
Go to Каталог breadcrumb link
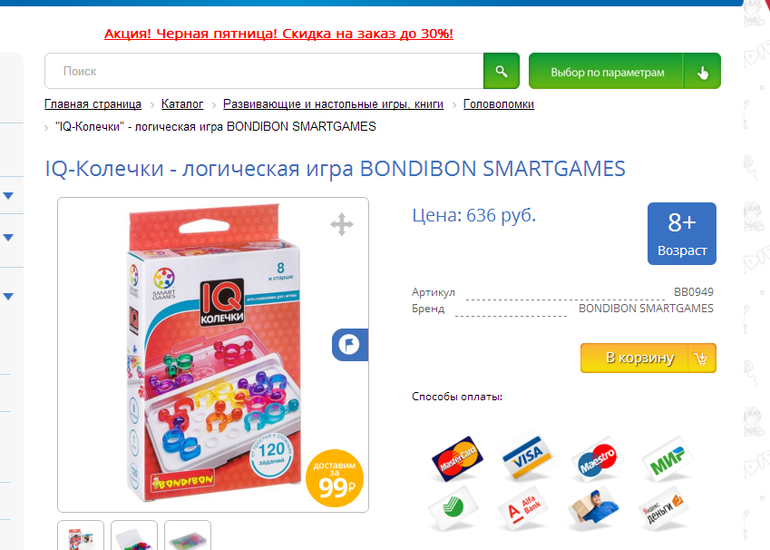tap(182, 104)
